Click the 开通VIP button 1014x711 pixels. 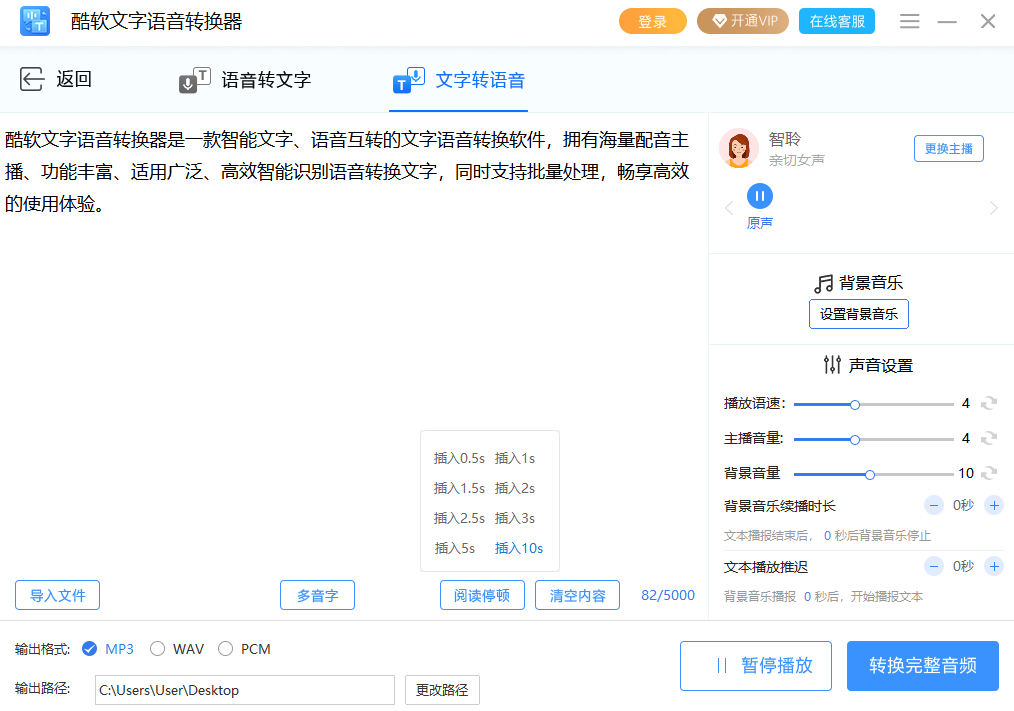point(743,21)
